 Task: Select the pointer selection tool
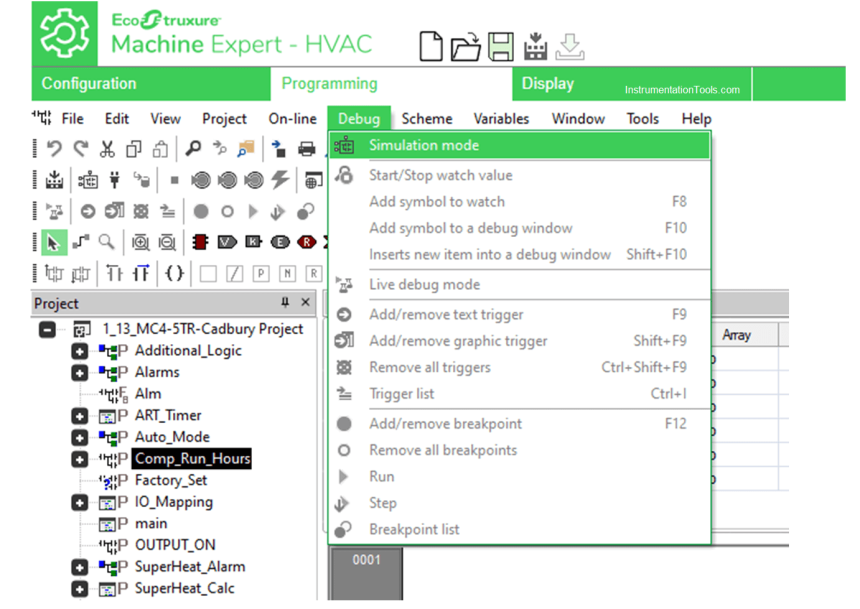(x=54, y=242)
